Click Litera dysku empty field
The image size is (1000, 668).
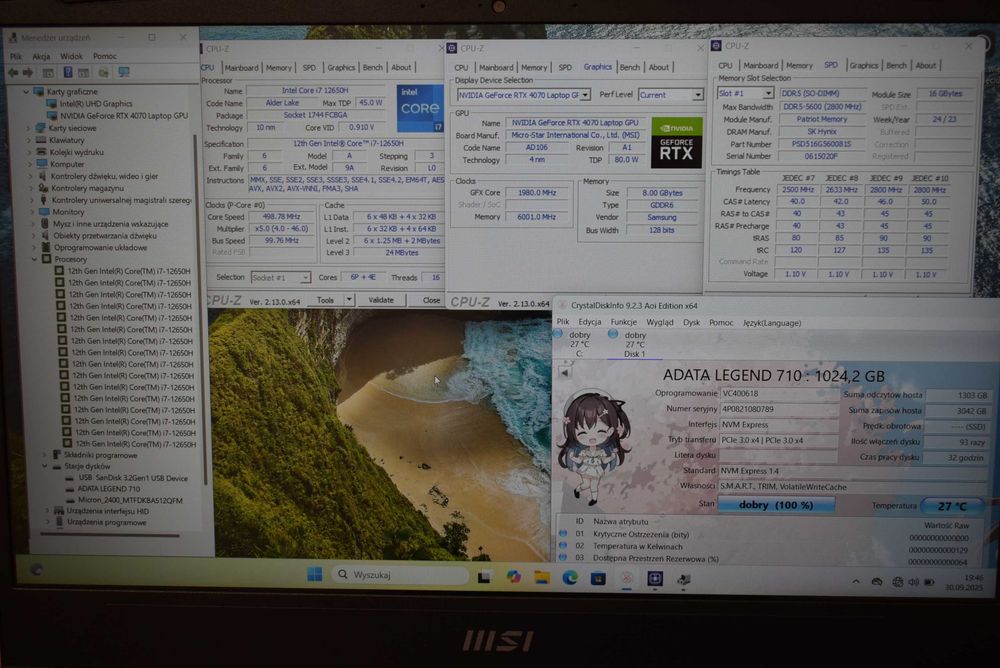777,456
